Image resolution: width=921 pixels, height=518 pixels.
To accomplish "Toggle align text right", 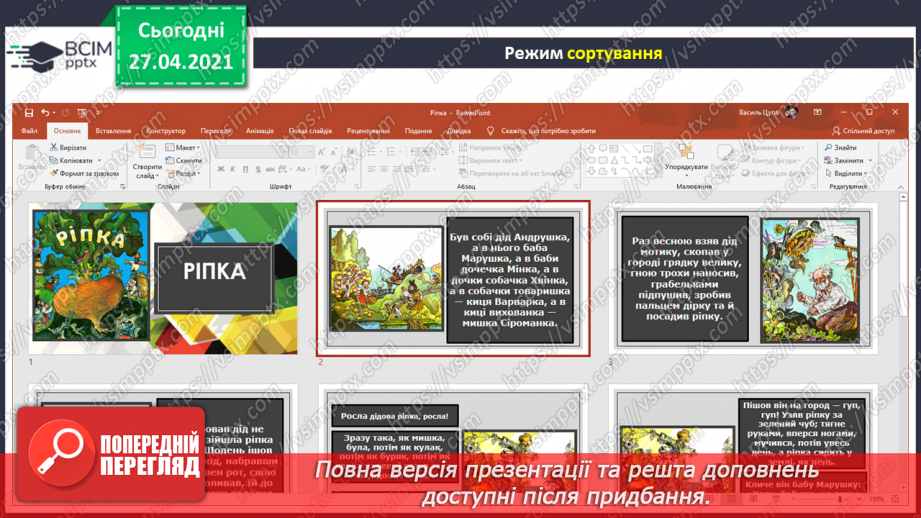I will (x=396, y=169).
